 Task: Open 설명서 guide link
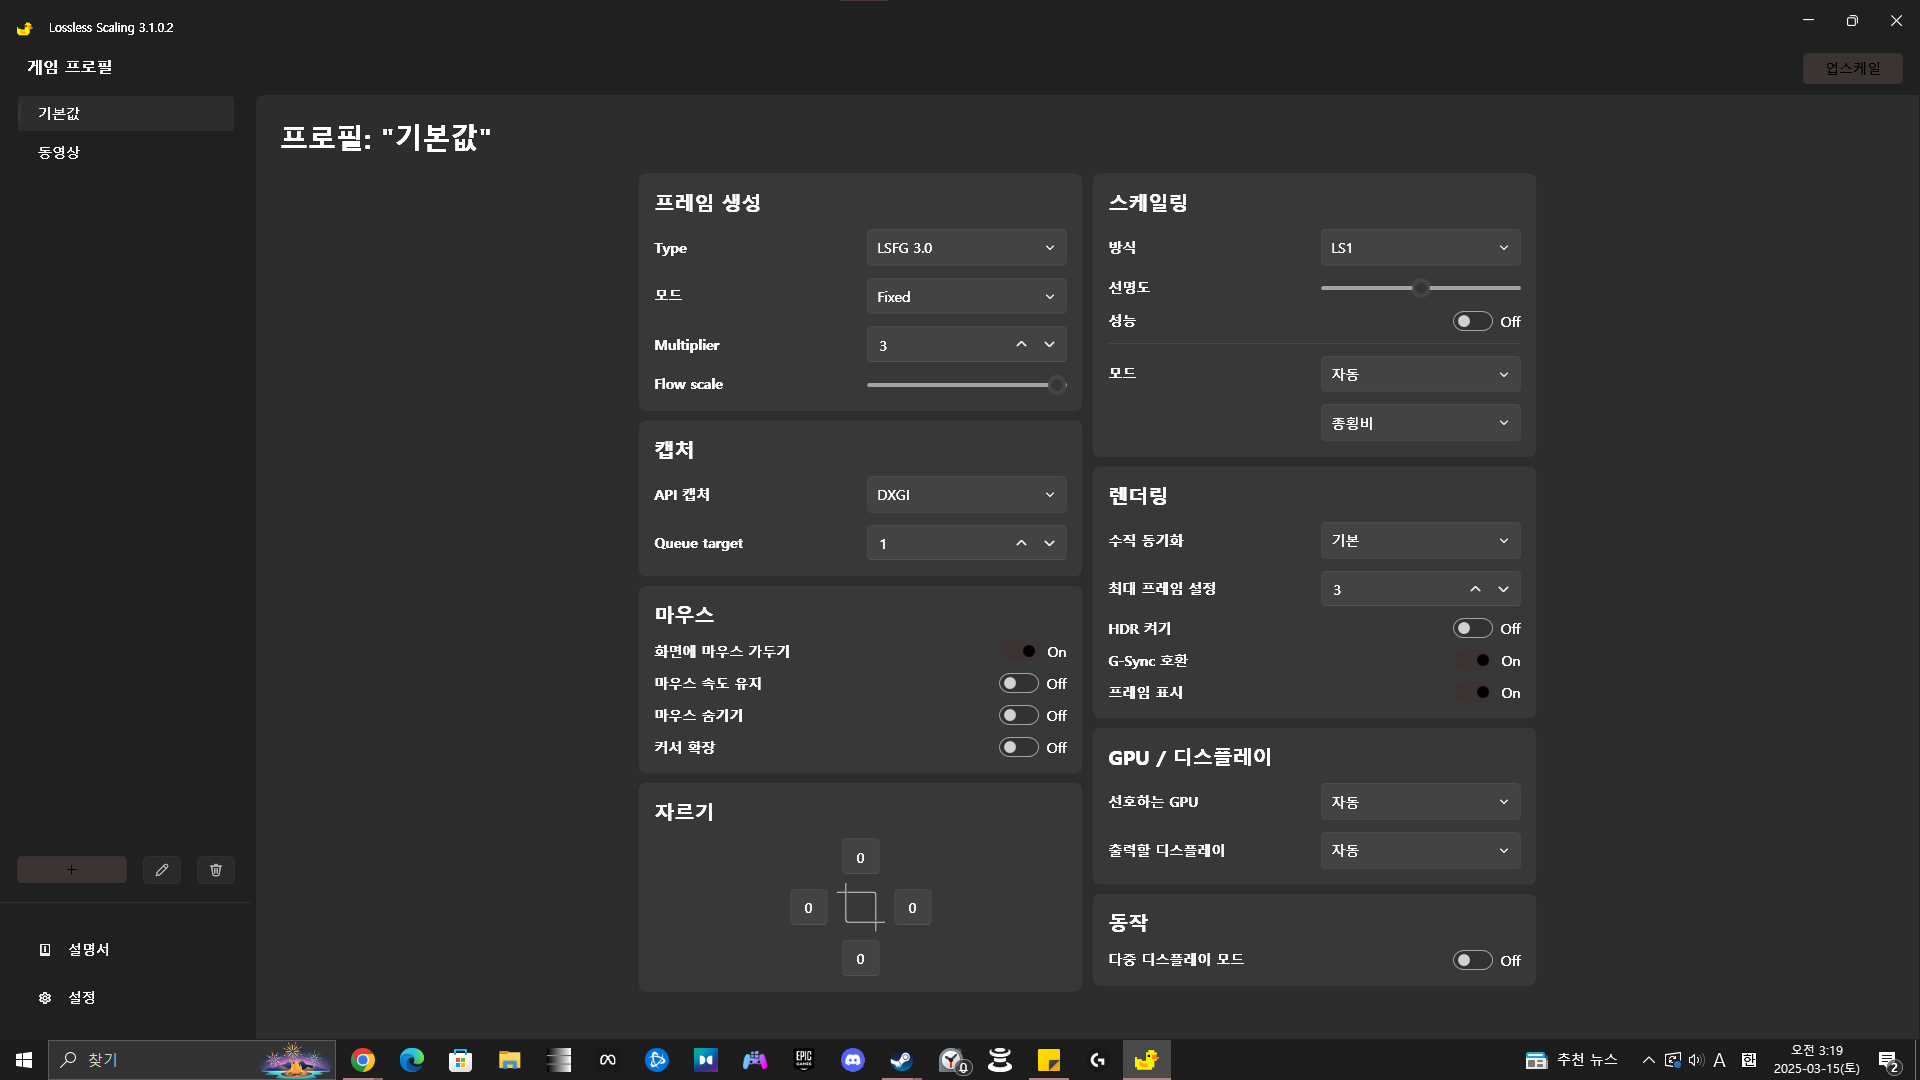pos(88,949)
